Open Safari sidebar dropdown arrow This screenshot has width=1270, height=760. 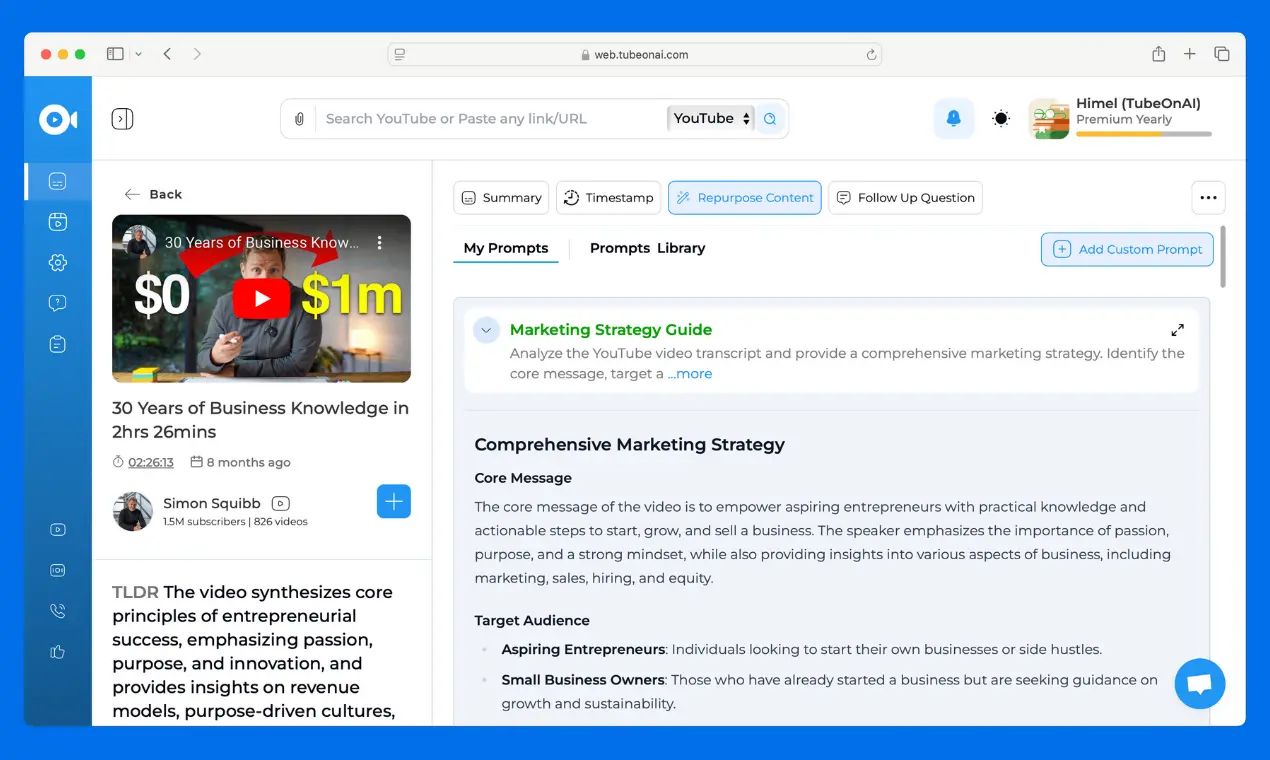[138, 54]
